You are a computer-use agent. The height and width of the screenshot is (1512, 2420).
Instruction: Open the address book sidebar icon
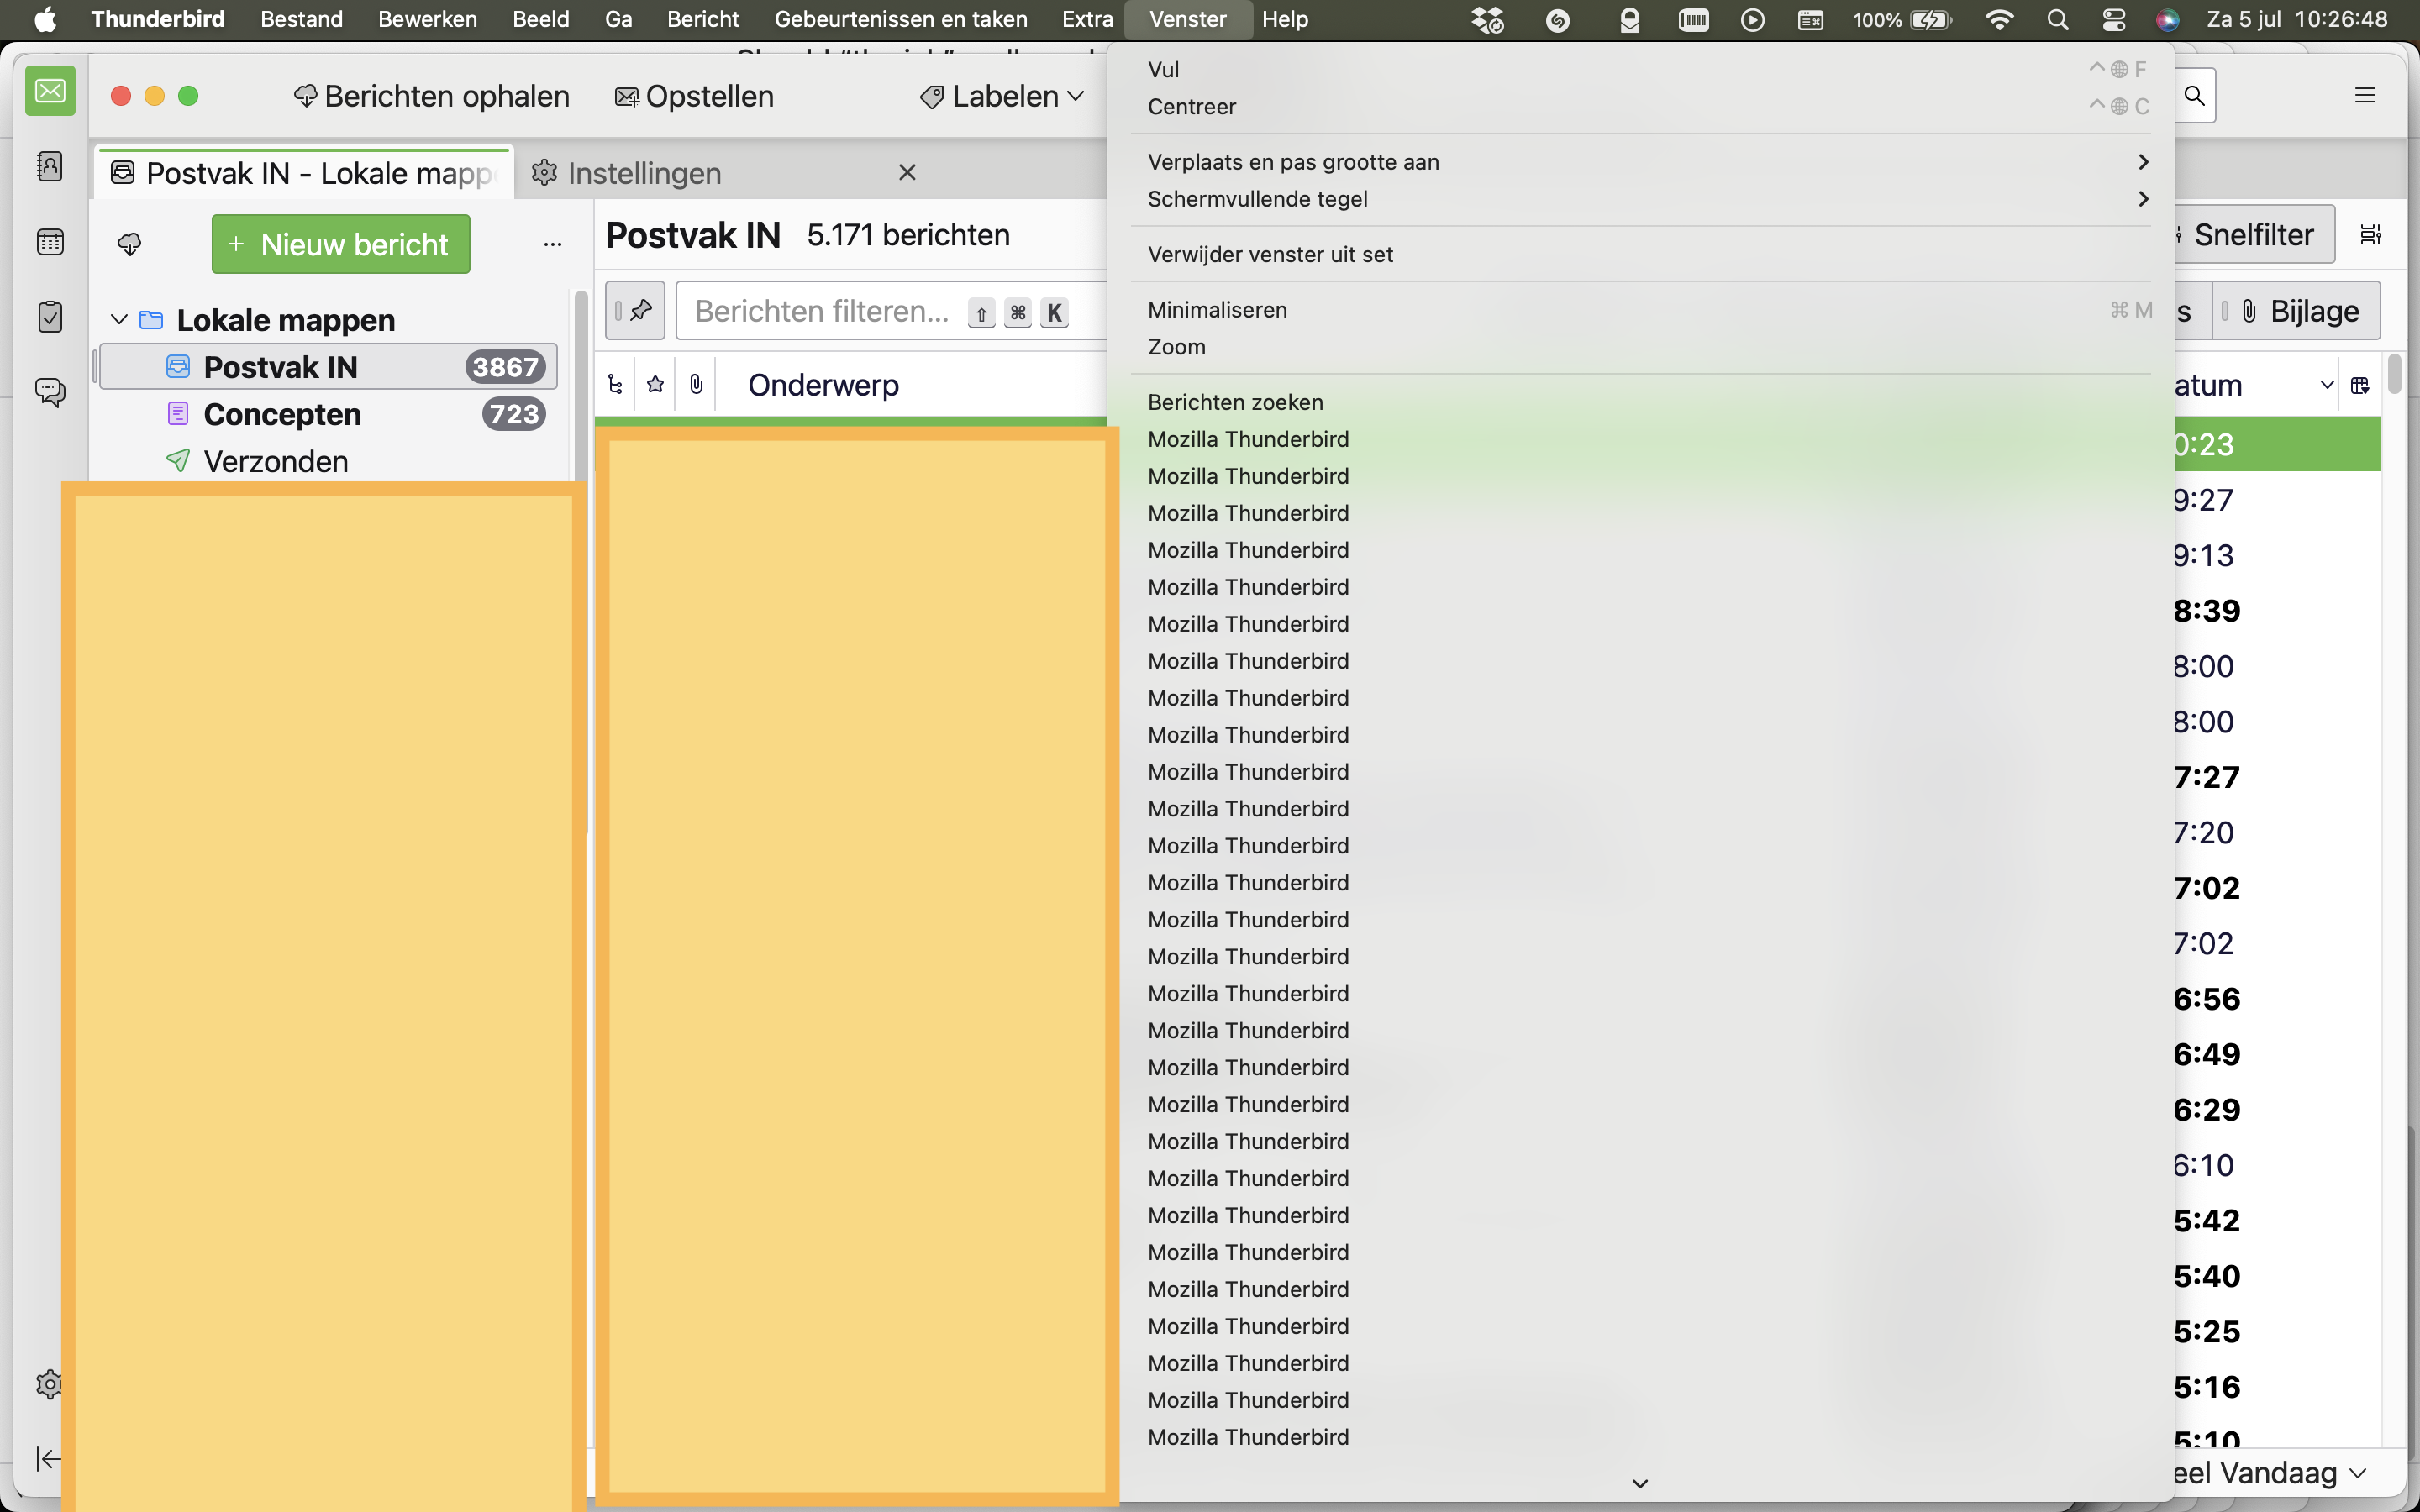pyautogui.click(x=50, y=166)
